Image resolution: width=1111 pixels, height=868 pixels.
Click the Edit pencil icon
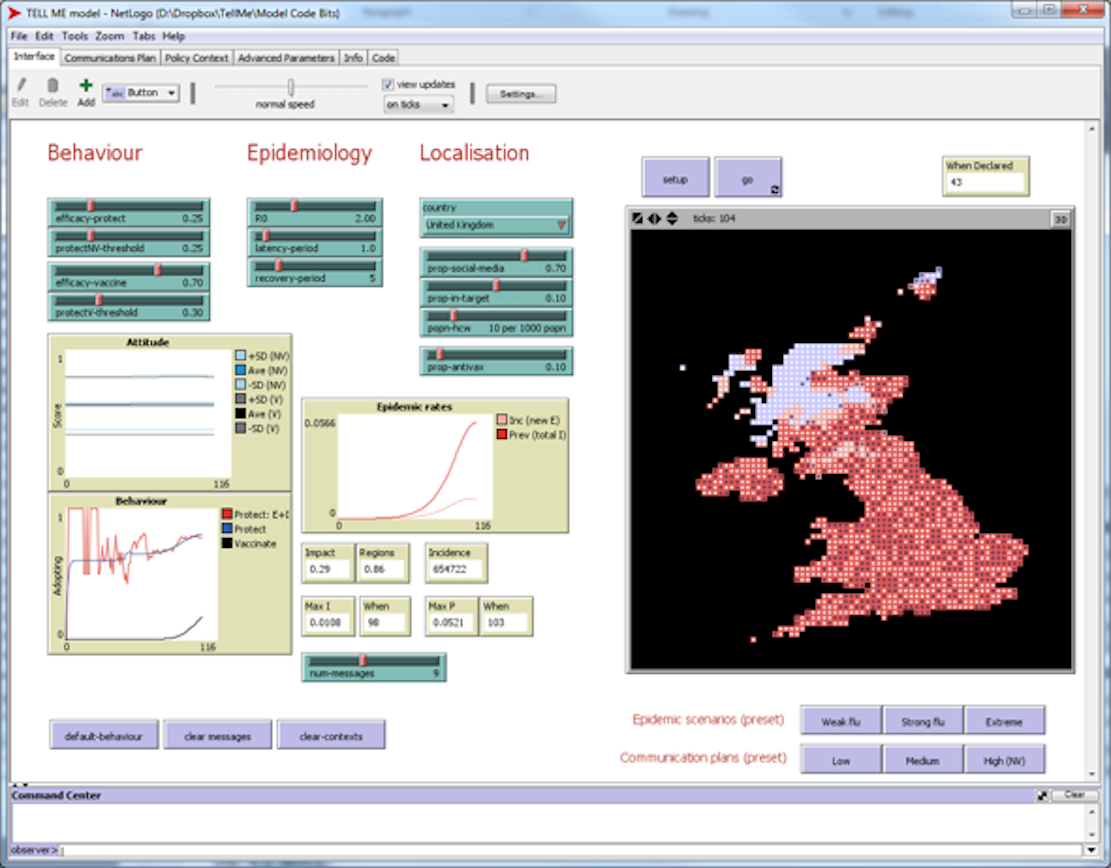20,87
